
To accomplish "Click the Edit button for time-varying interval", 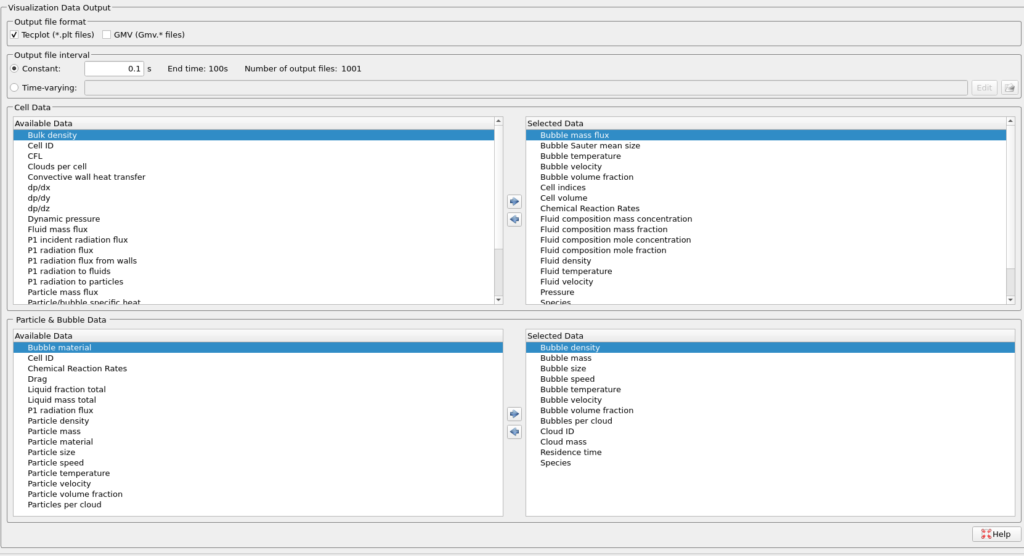I will coord(984,88).
